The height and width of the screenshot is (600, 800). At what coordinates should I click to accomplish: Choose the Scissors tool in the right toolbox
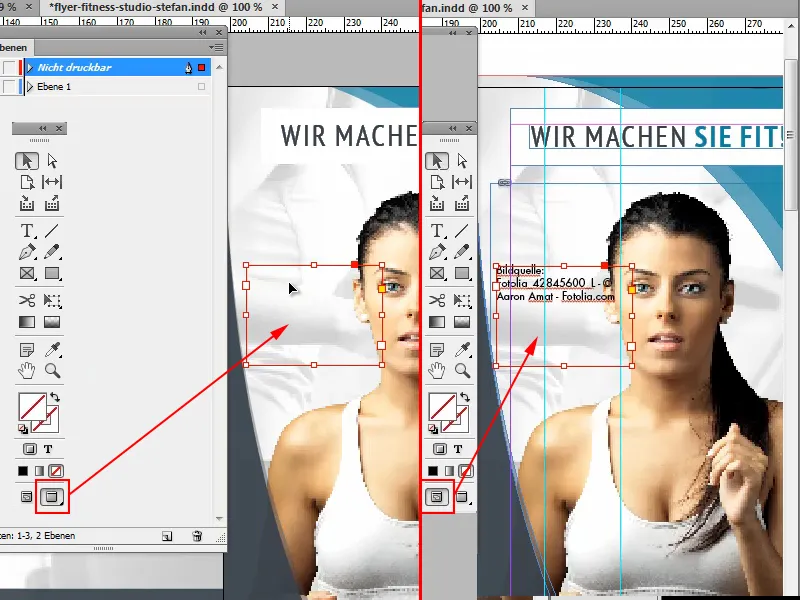coord(437,300)
